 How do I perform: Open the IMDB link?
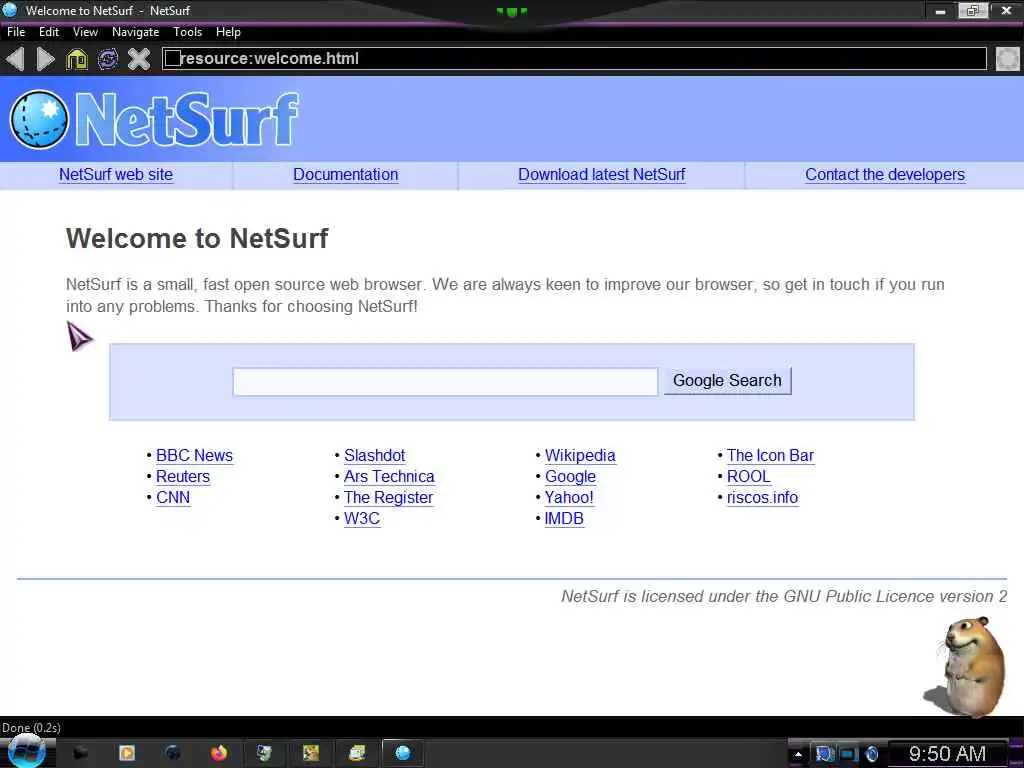pyautogui.click(x=564, y=519)
